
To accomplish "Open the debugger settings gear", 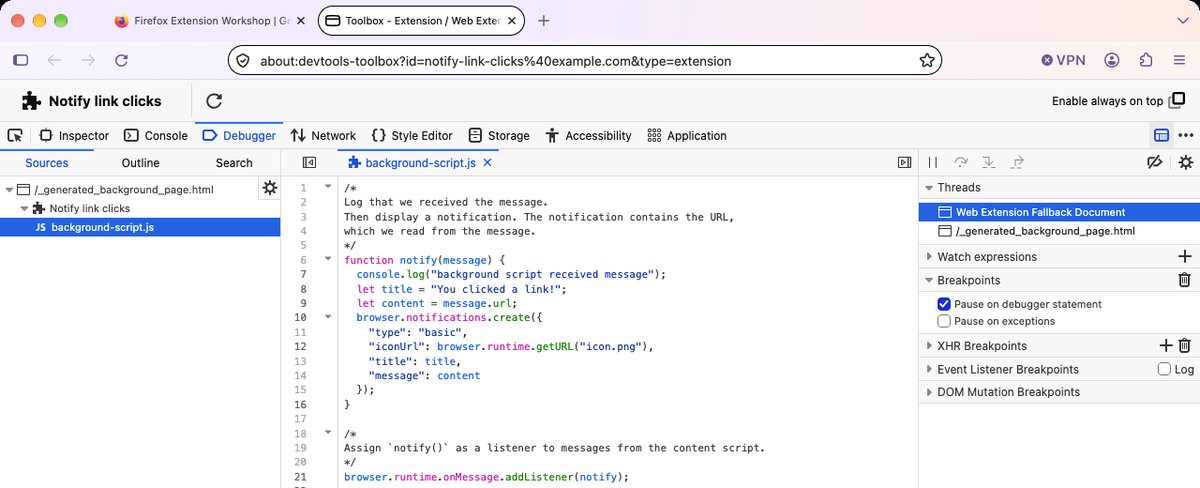I will pyautogui.click(x=1185, y=162).
